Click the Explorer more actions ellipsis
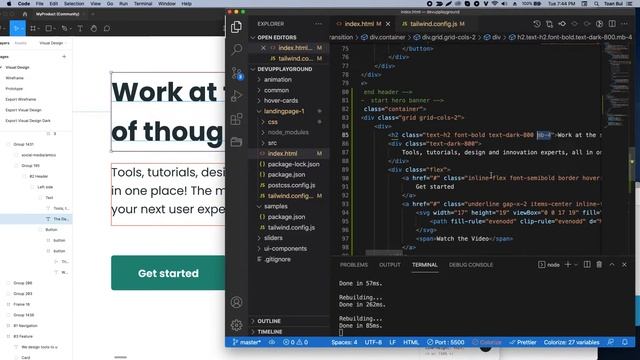 point(318,24)
